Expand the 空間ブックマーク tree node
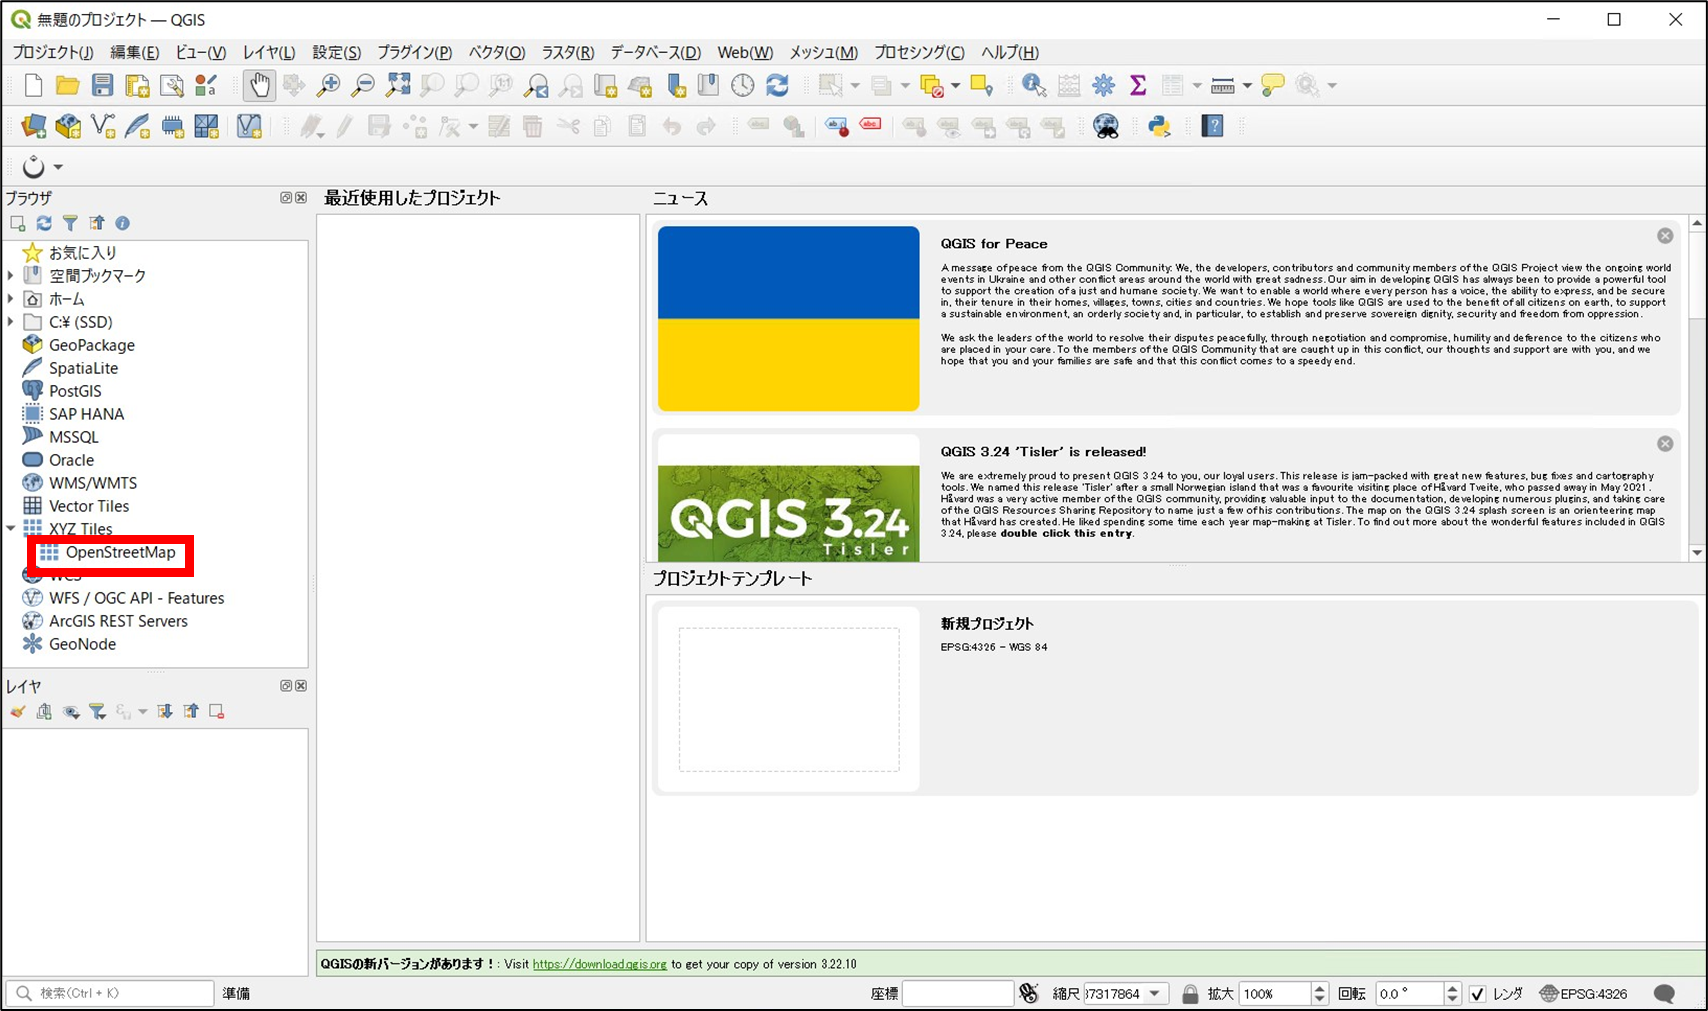This screenshot has height=1011, width=1708. [11, 275]
